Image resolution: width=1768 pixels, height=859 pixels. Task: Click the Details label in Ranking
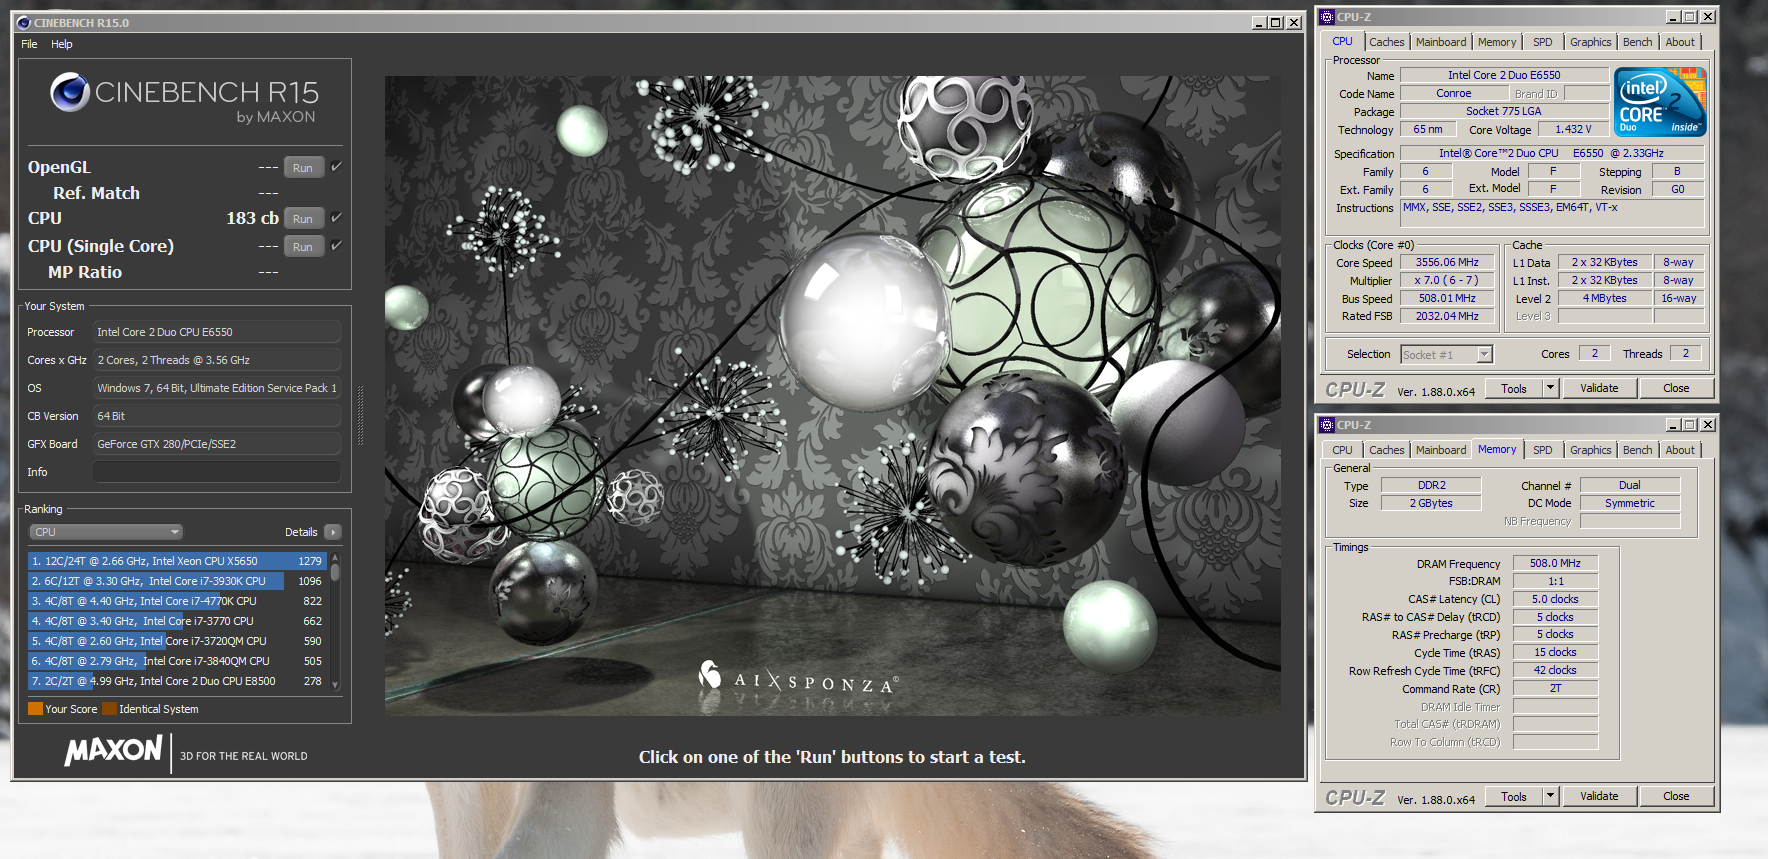(301, 532)
